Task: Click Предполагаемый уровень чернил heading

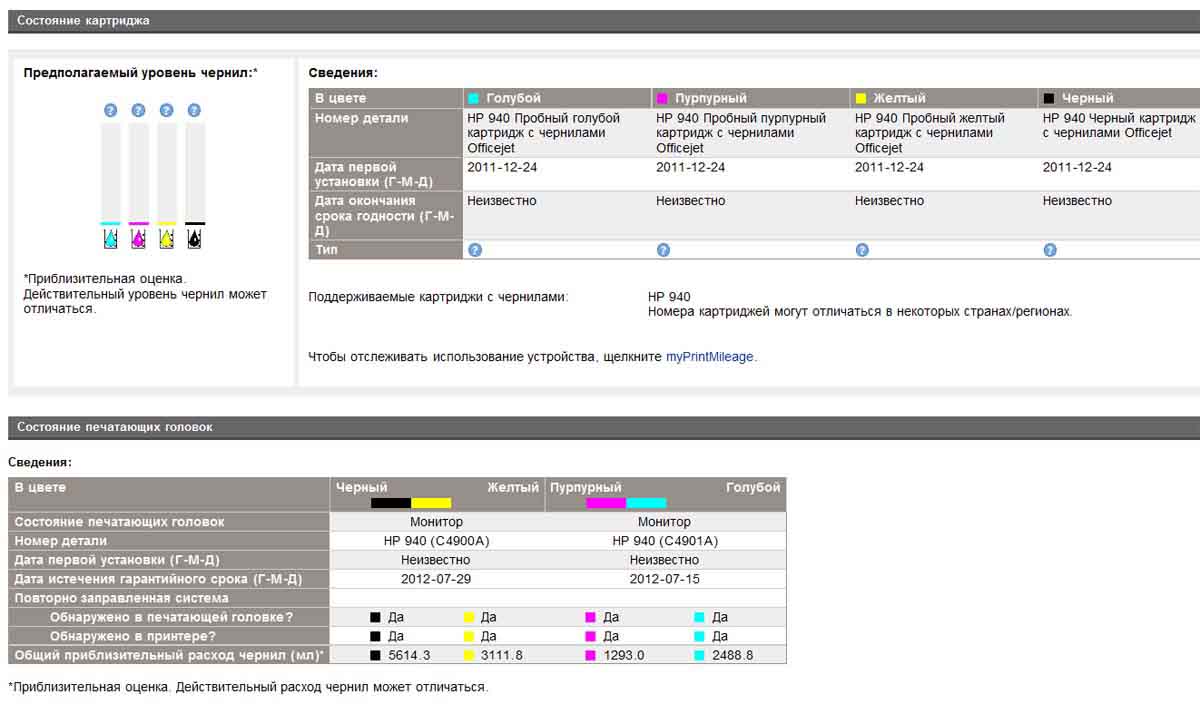Action: (x=140, y=73)
